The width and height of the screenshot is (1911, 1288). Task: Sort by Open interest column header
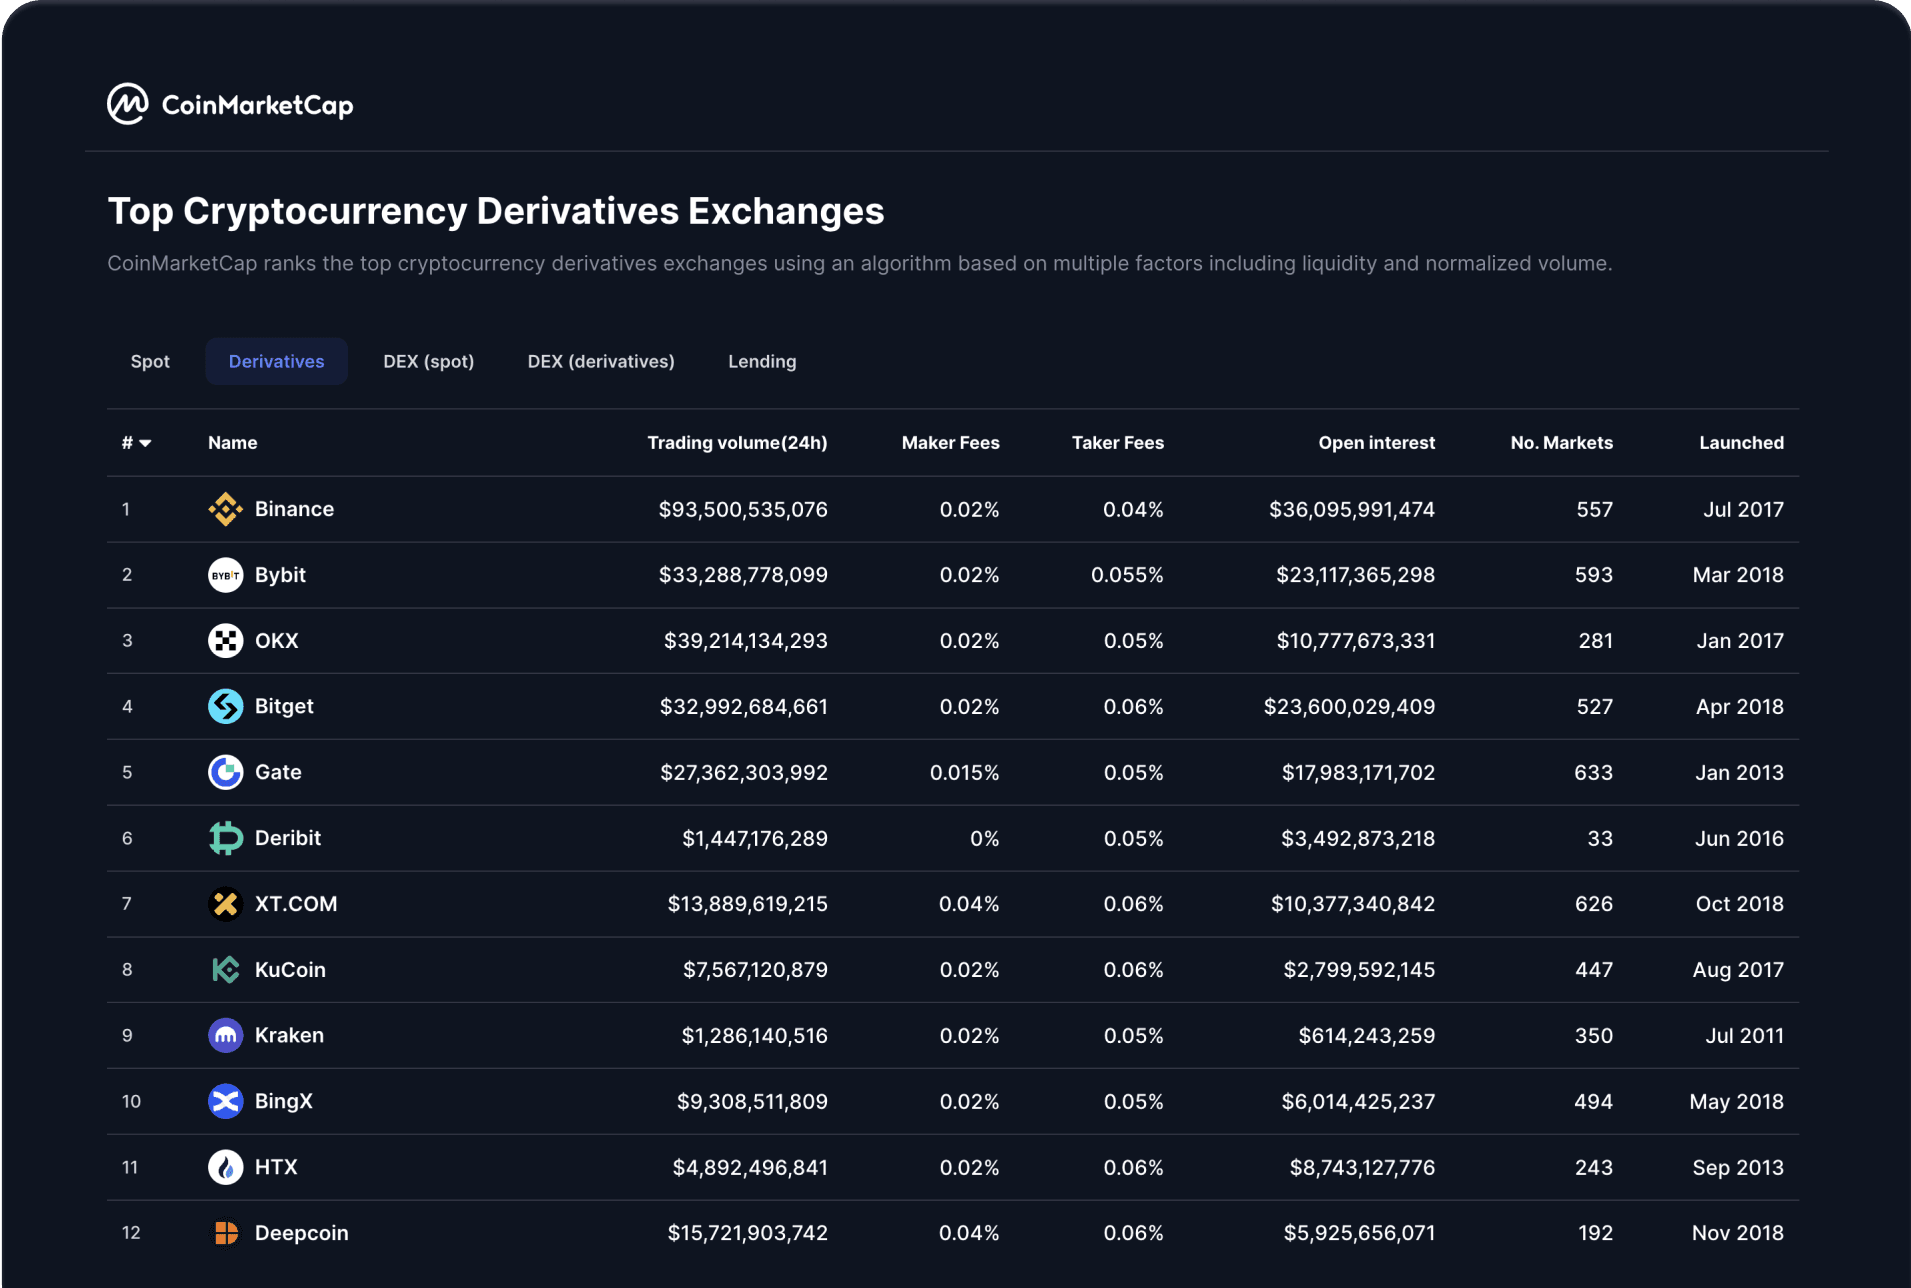tap(1376, 443)
